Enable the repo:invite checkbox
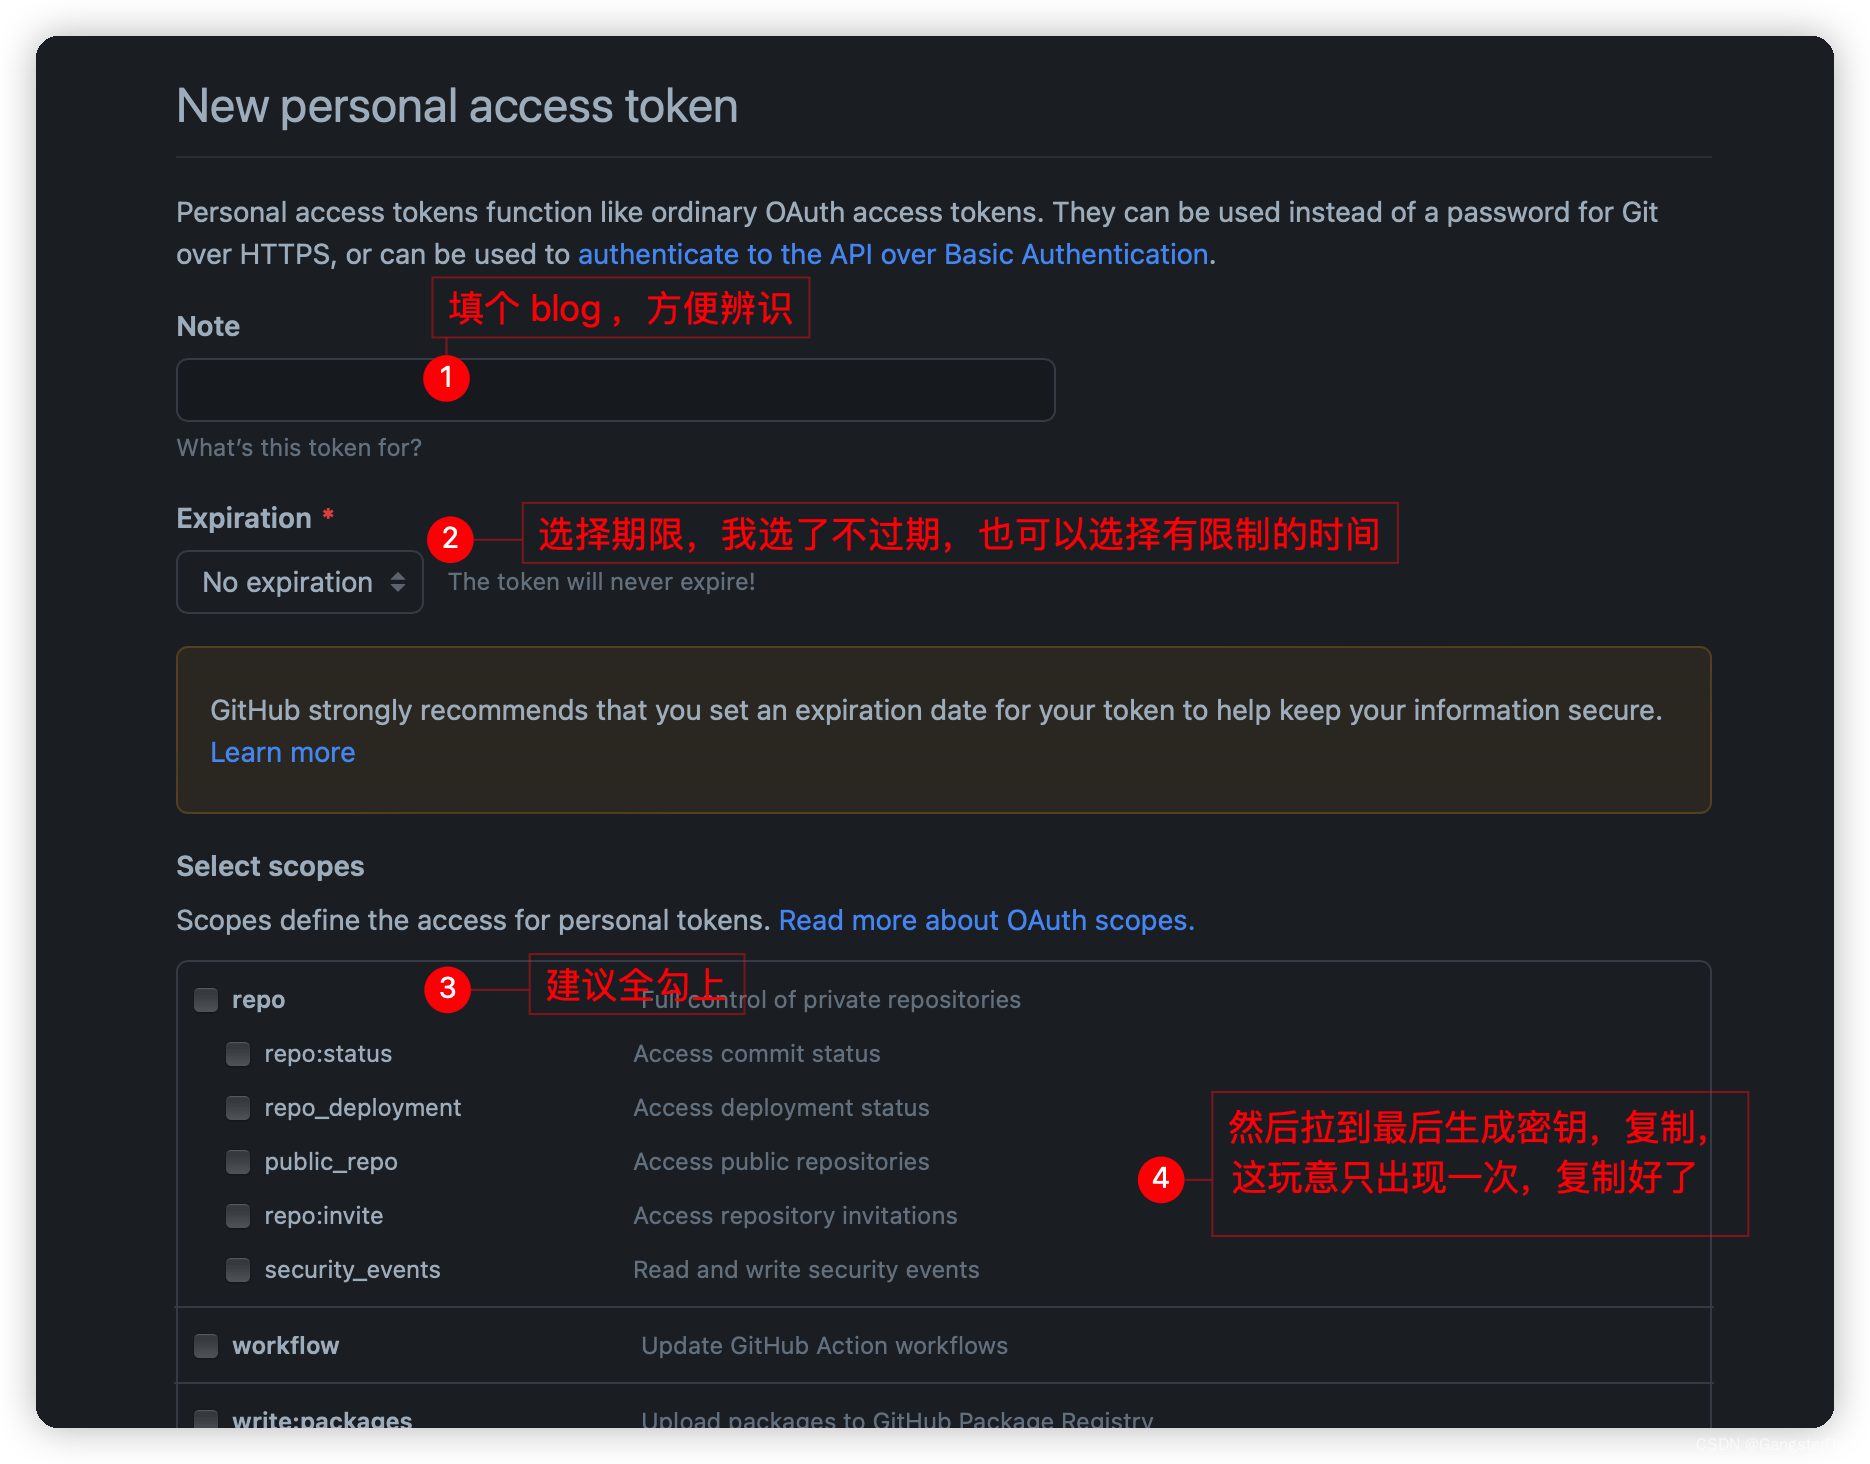Screen dimensions: 1870x1464 point(238,1216)
